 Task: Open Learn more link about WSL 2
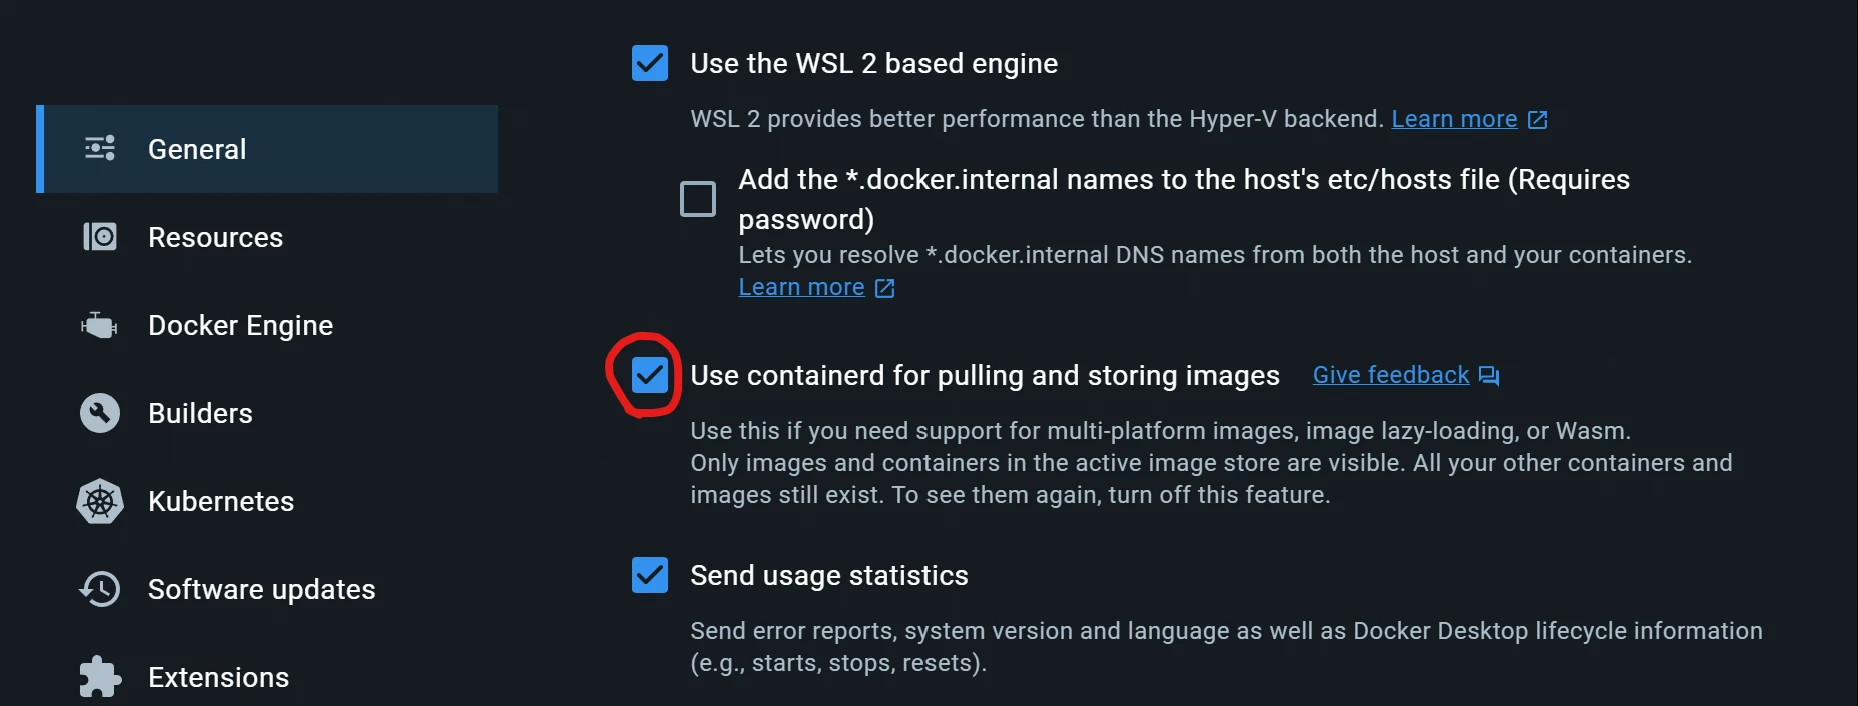click(x=1454, y=119)
